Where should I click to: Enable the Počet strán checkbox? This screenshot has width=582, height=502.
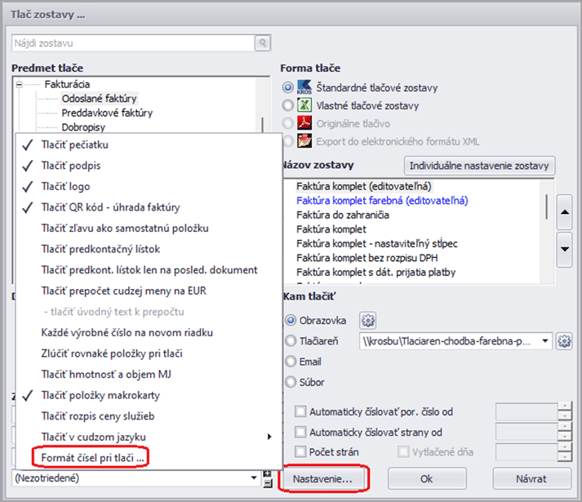300,452
